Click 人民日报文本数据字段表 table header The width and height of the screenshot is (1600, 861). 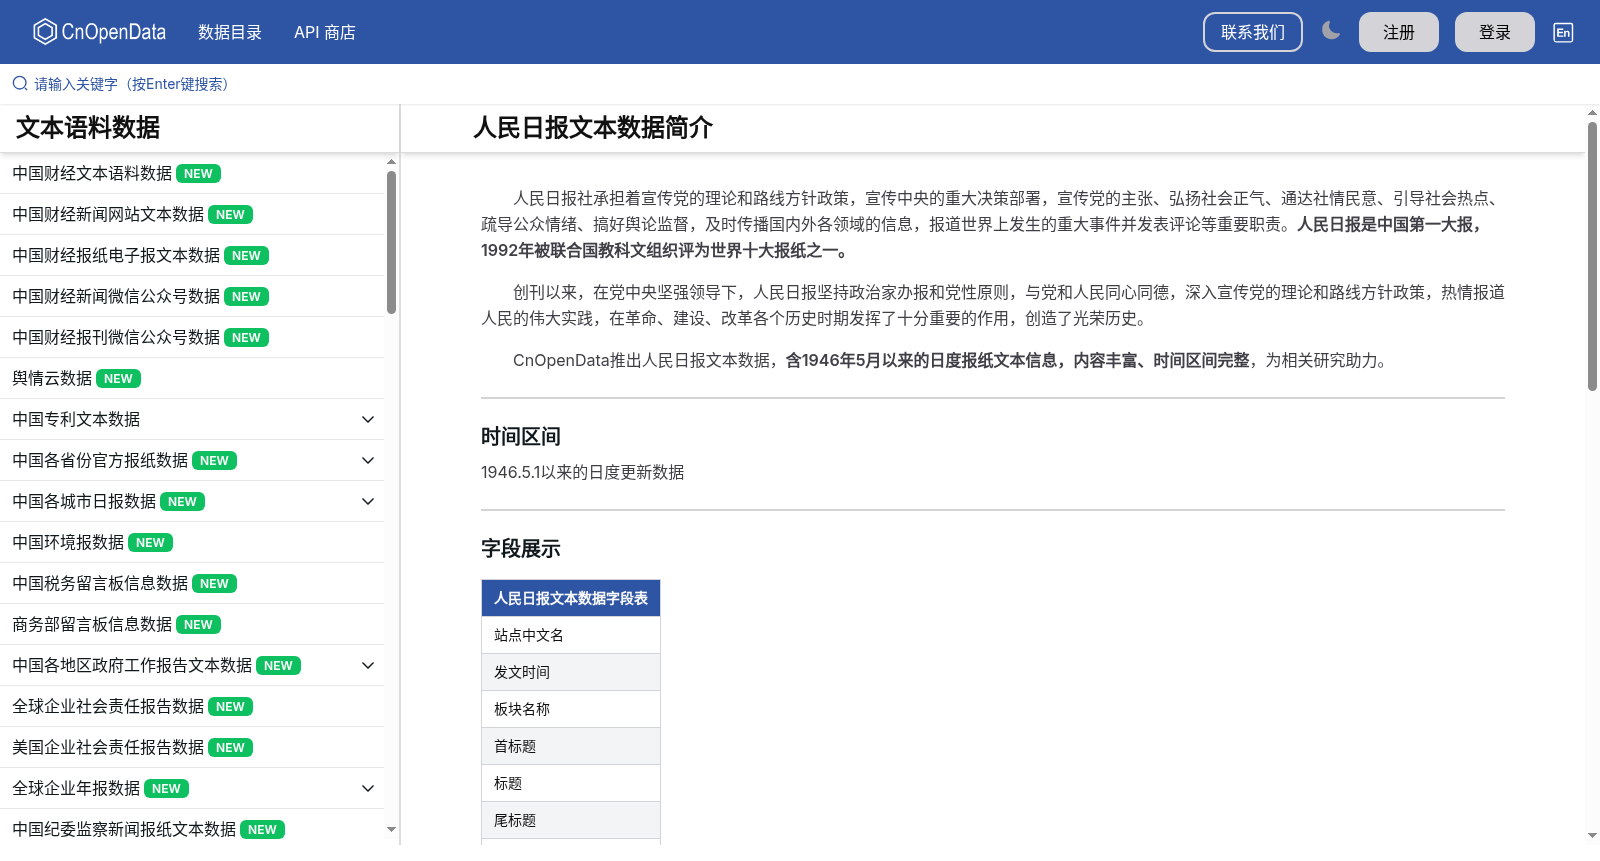click(571, 598)
